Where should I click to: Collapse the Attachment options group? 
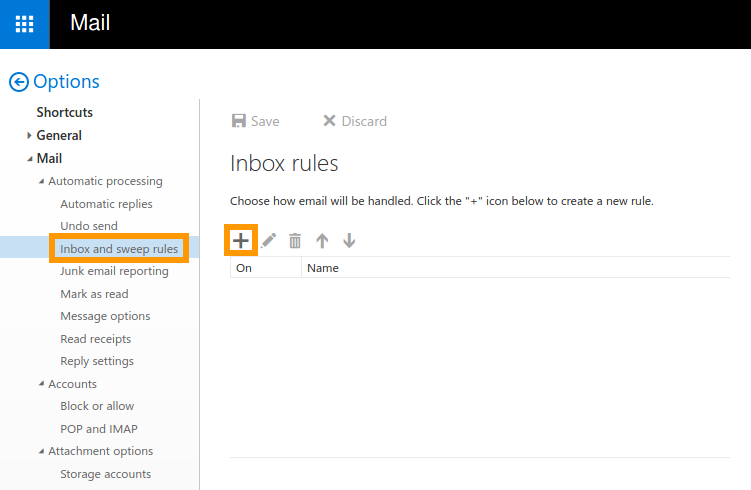(x=41, y=452)
